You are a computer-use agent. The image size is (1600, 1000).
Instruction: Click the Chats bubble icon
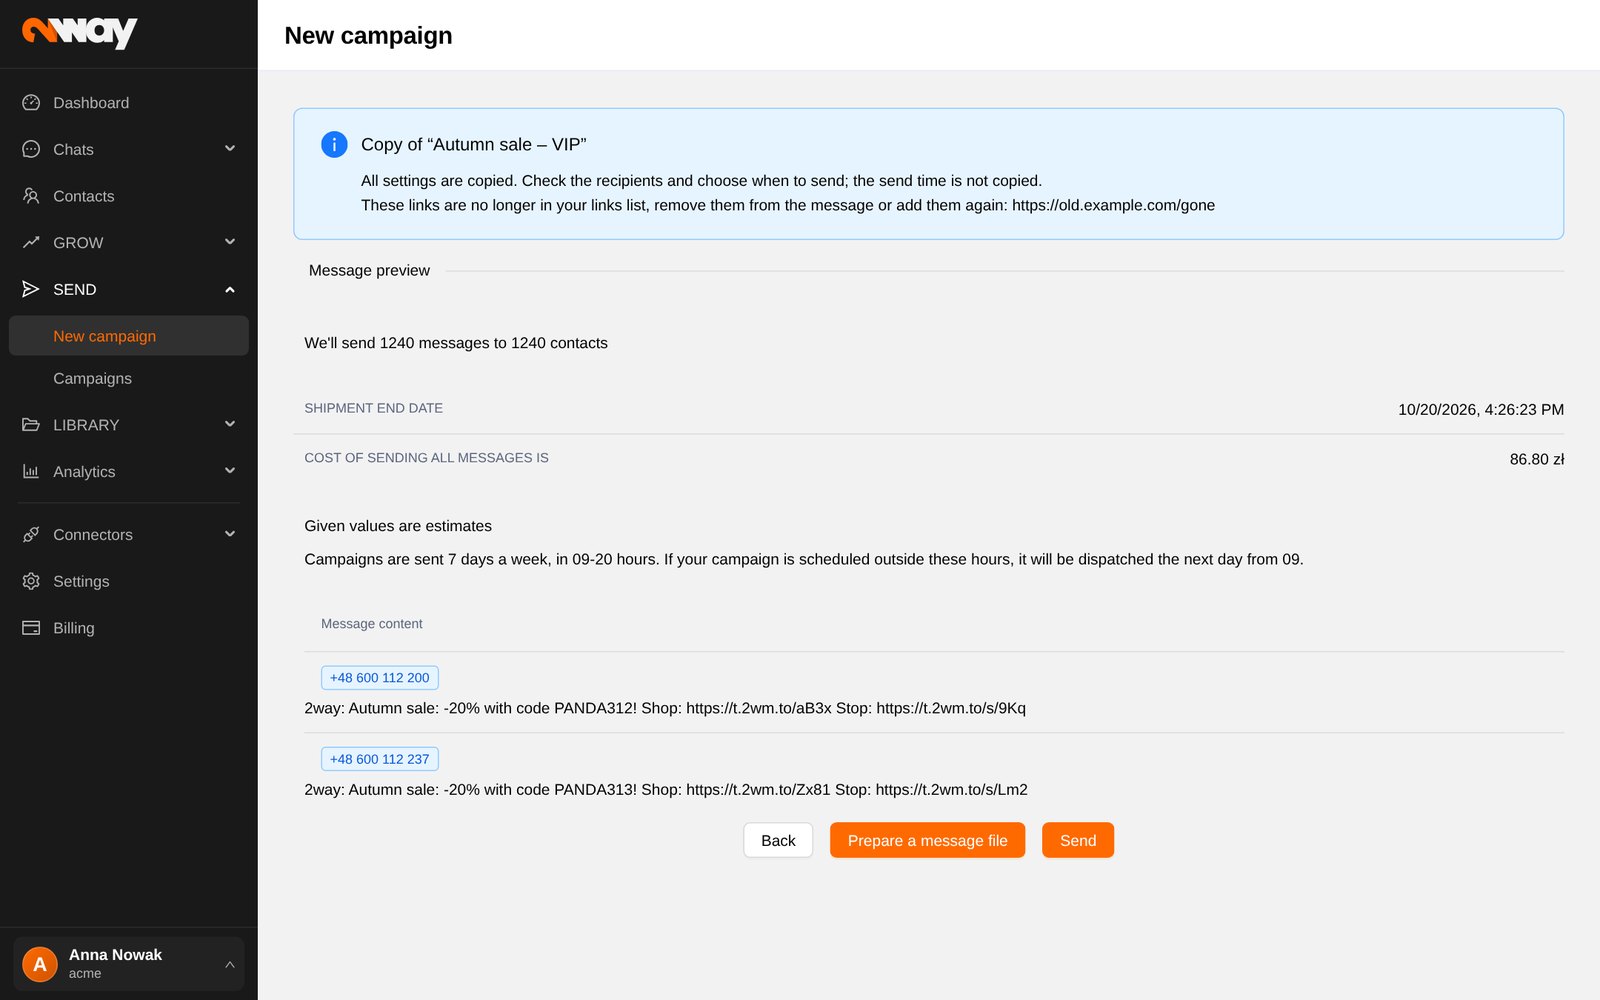pos(31,149)
